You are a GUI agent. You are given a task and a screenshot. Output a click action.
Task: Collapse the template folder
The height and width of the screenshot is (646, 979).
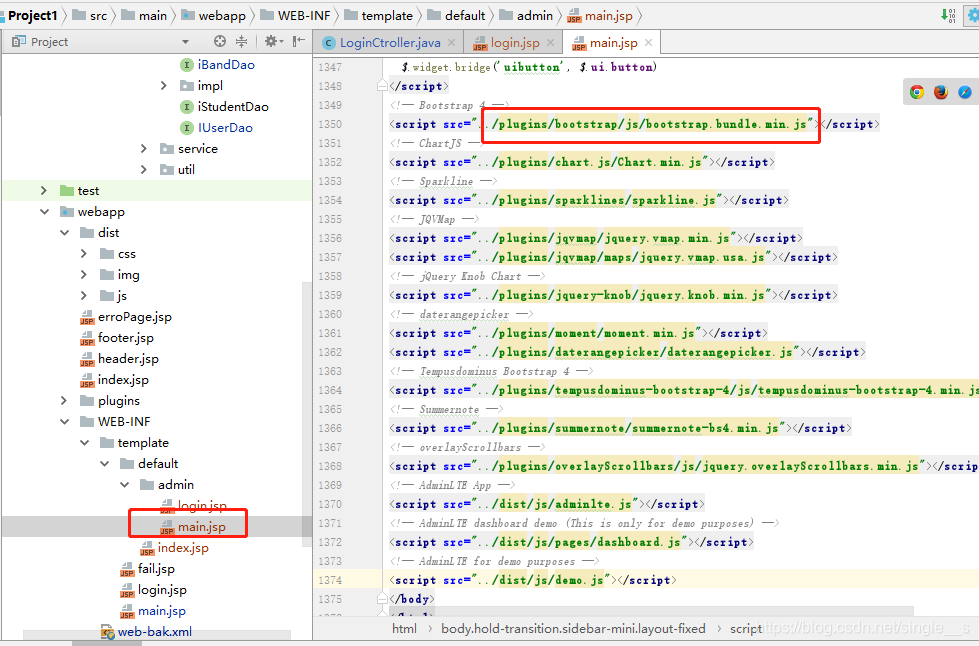(84, 443)
